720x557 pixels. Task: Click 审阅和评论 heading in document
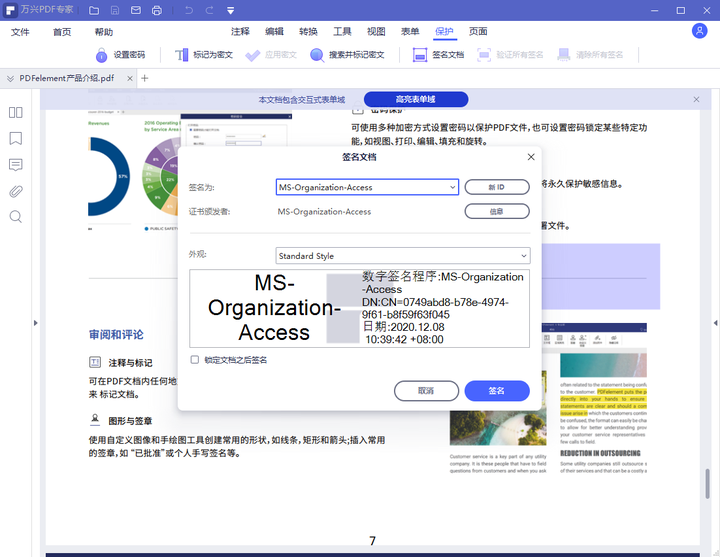116,335
